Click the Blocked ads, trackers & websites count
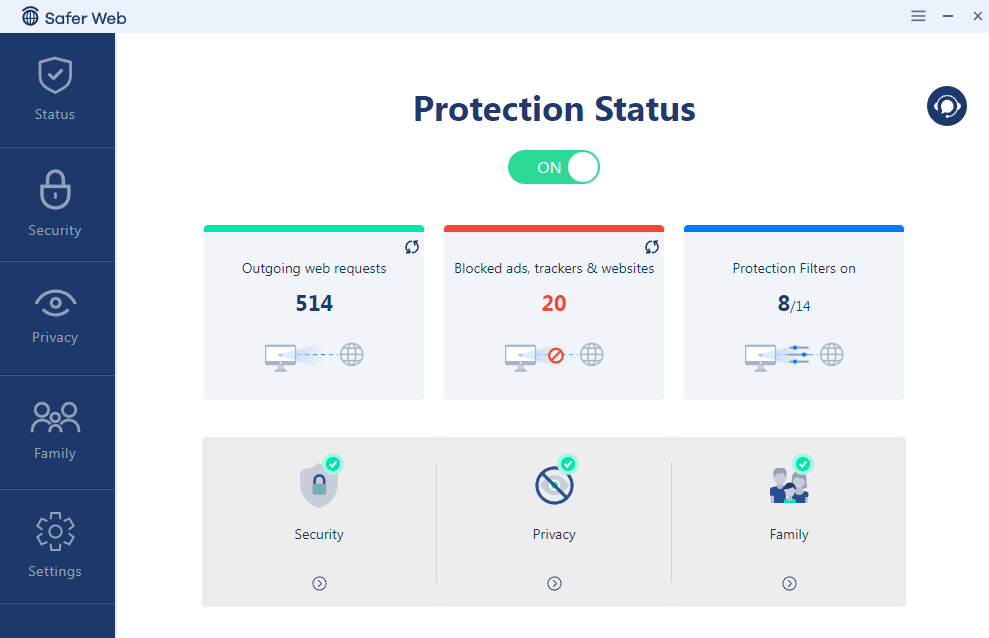The width and height of the screenshot is (989, 638). tap(553, 303)
